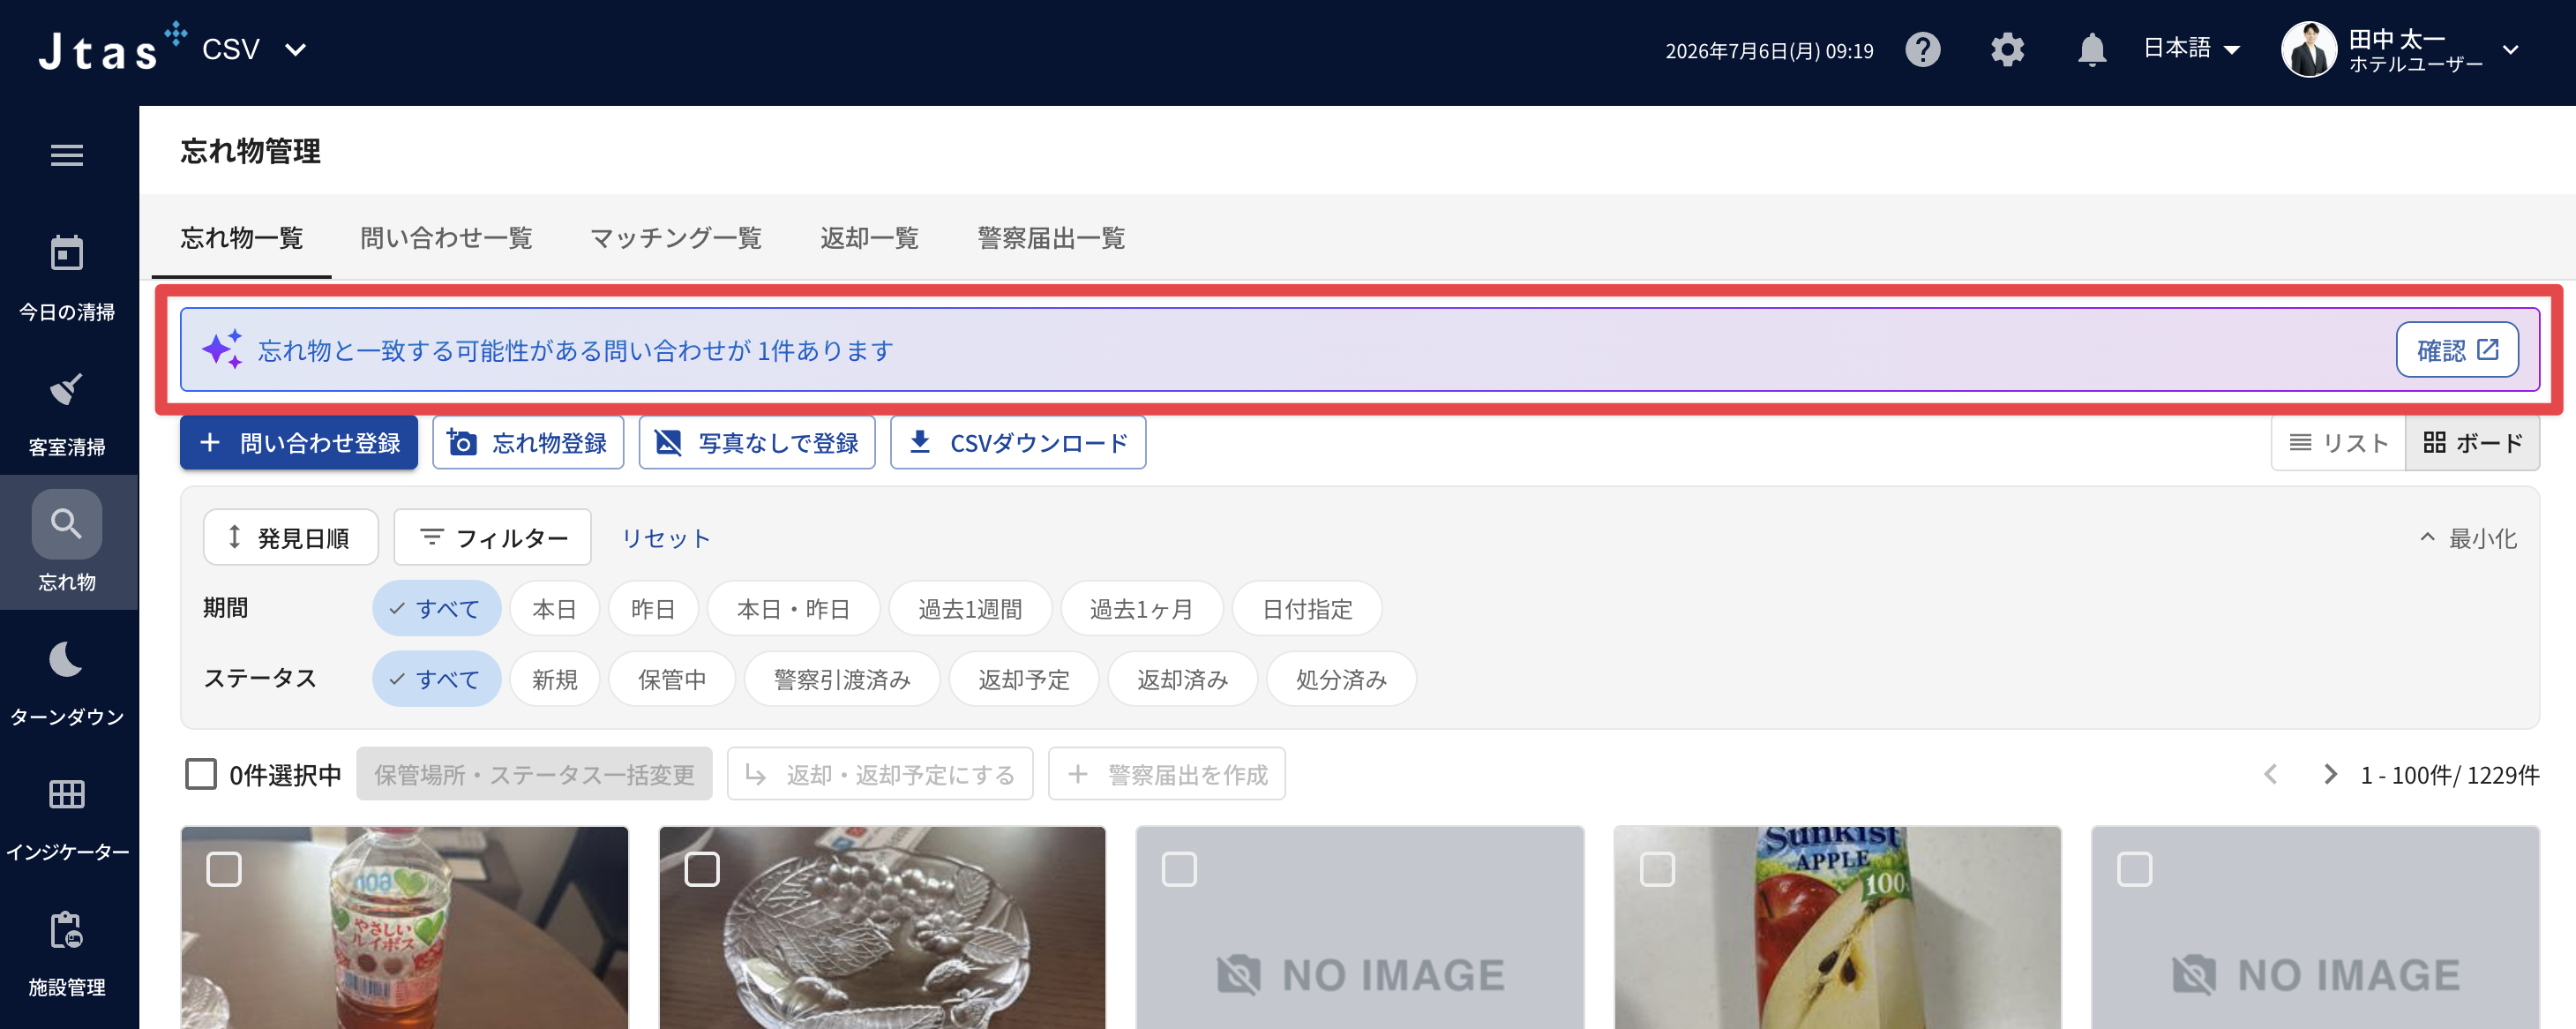Click 返却・返却予定にする button
This screenshot has height=1029, width=2576.
pos(880,774)
